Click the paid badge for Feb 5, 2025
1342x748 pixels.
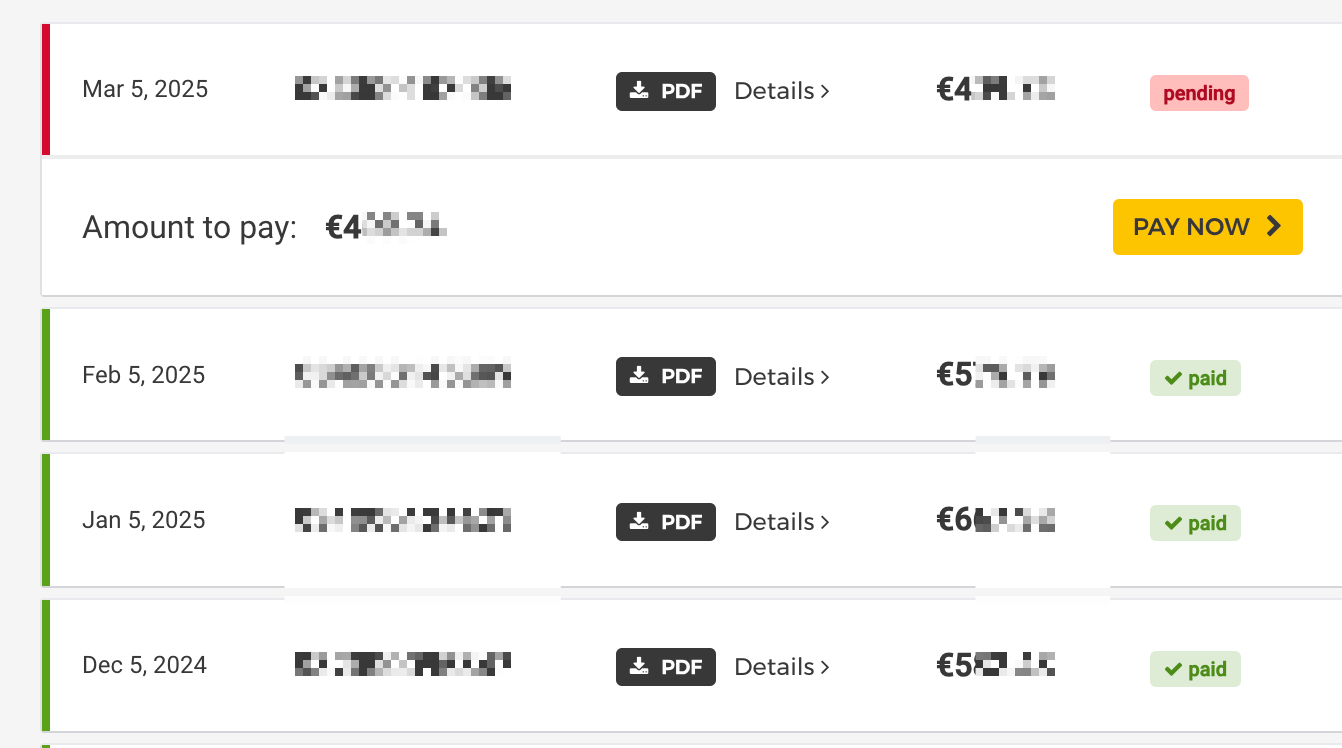pyautogui.click(x=1195, y=379)
